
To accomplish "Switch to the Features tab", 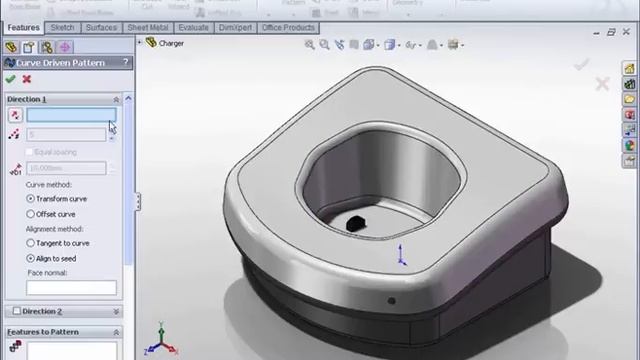I will pyautogui.click(x=23, y=28).
